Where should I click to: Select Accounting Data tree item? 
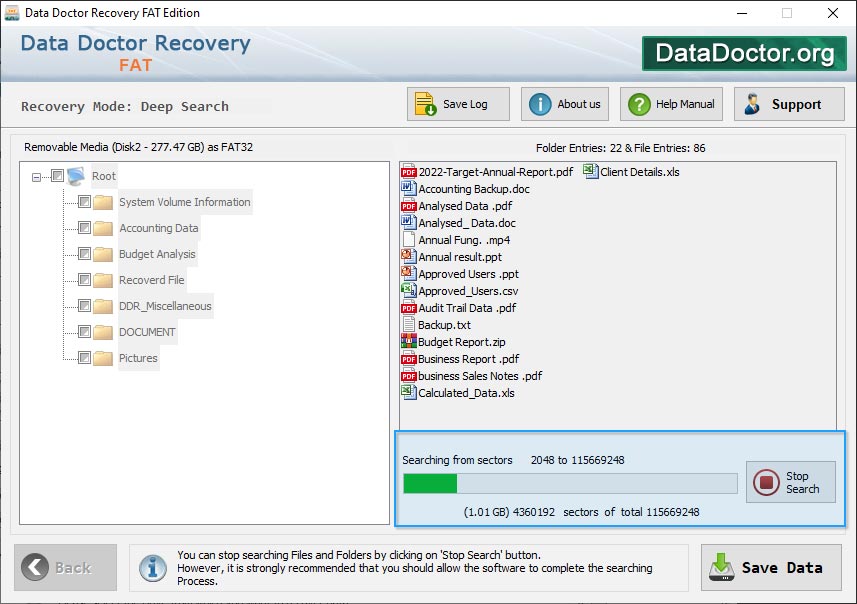pos(159,228)
